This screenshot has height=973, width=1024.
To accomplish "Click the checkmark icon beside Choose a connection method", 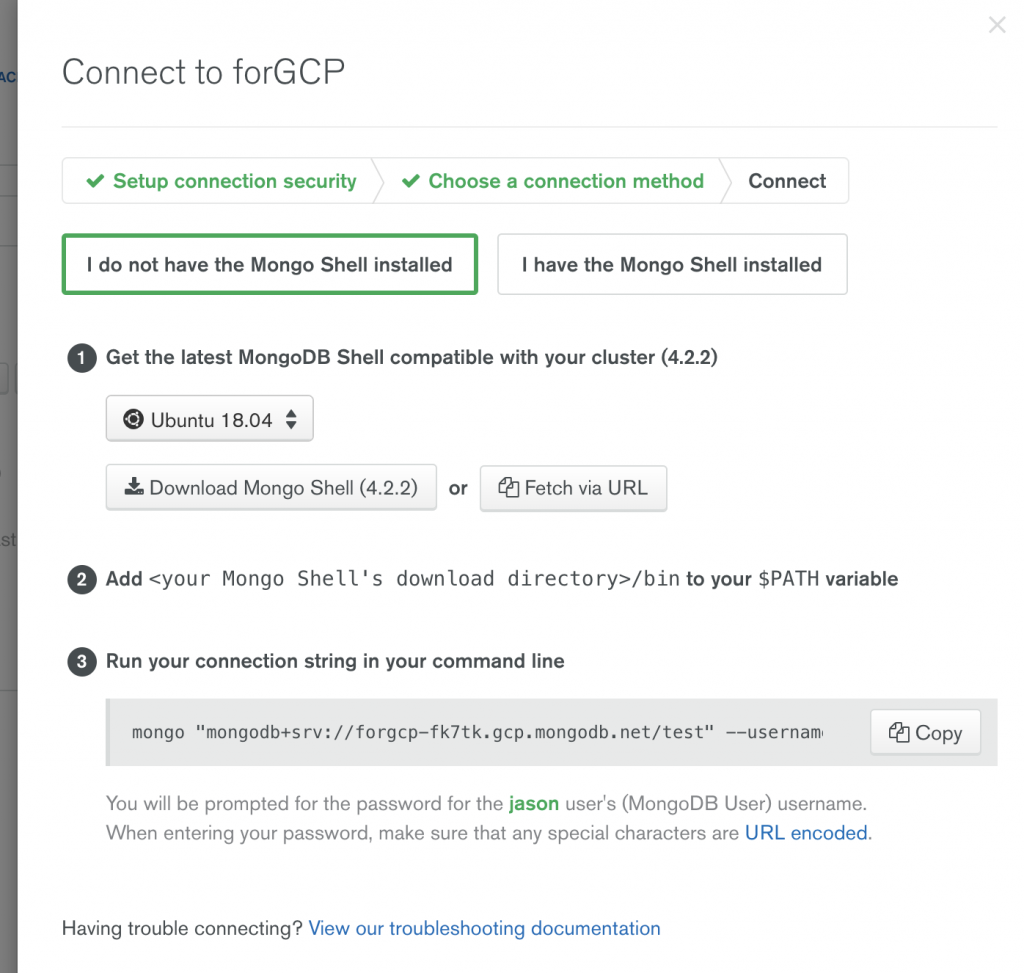I will (411, 181).
